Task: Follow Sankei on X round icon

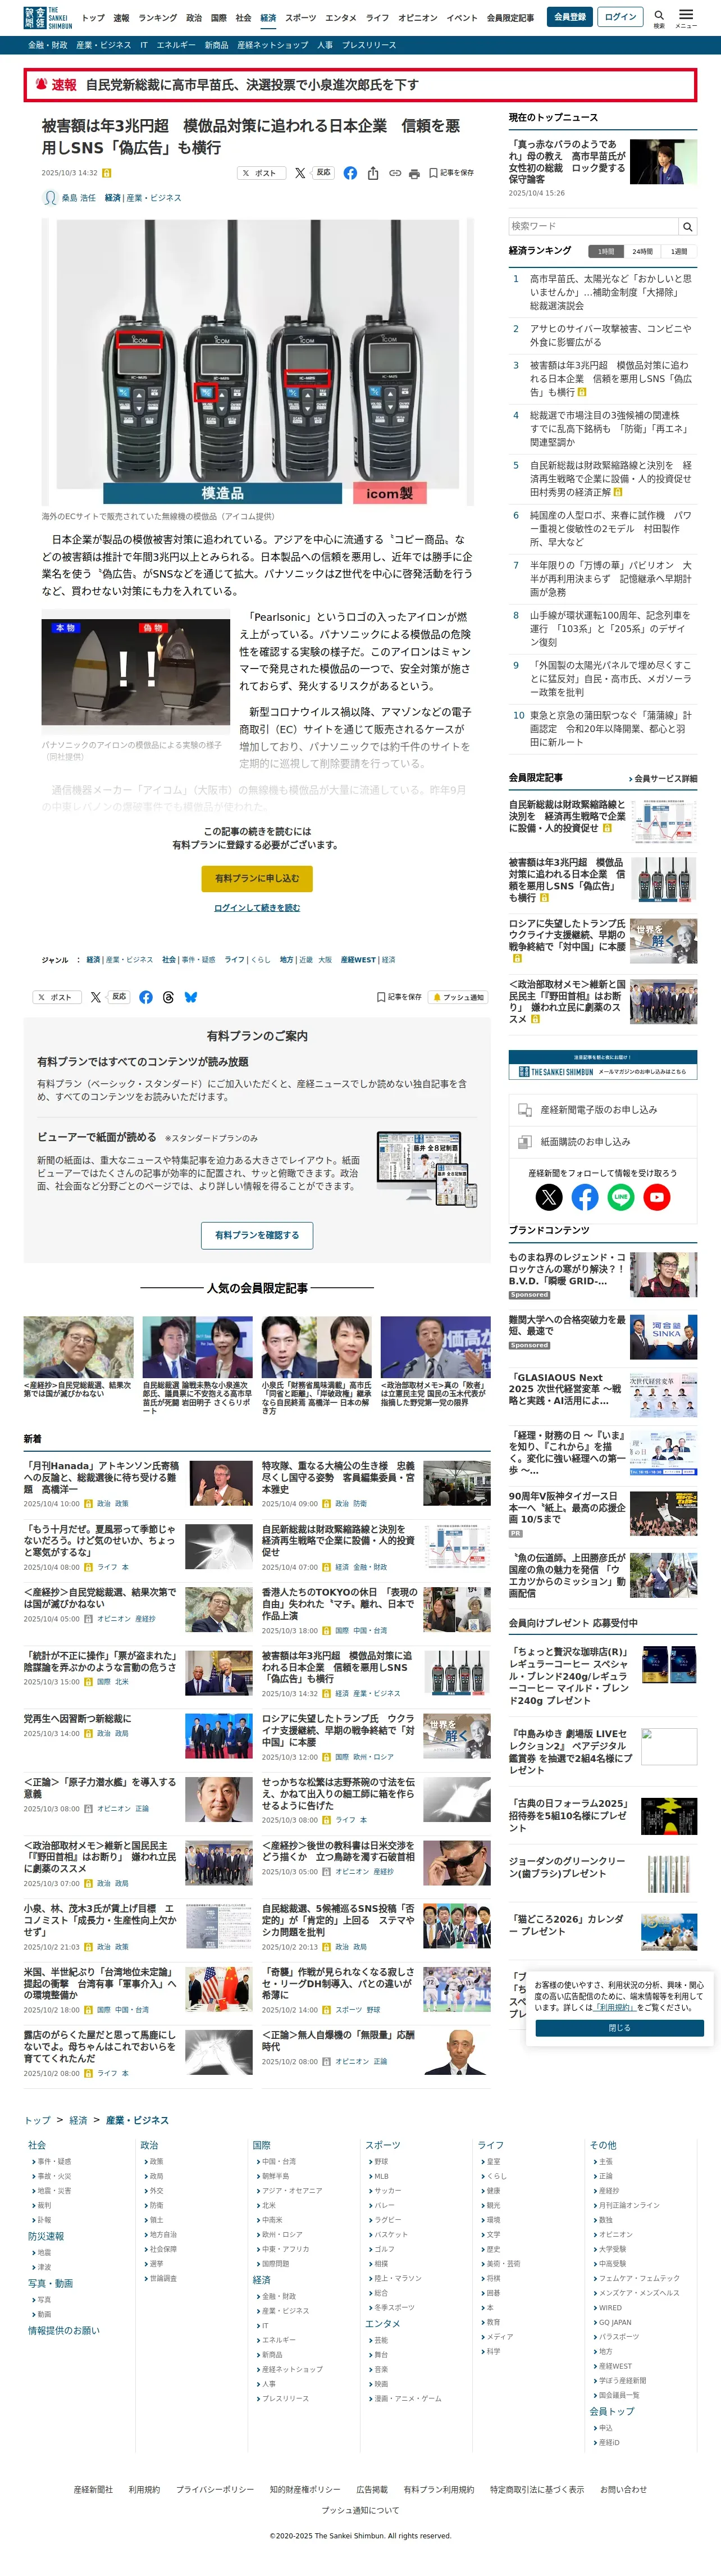Action: [549, 1197]
